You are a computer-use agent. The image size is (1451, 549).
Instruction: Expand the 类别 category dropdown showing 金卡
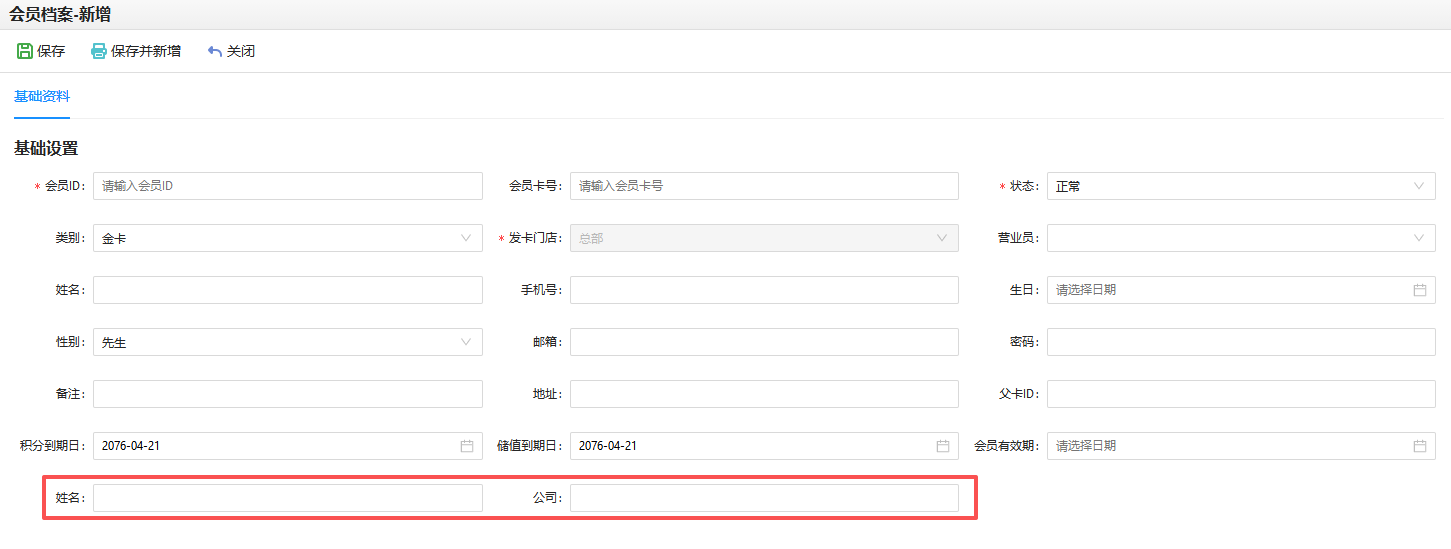288,238
